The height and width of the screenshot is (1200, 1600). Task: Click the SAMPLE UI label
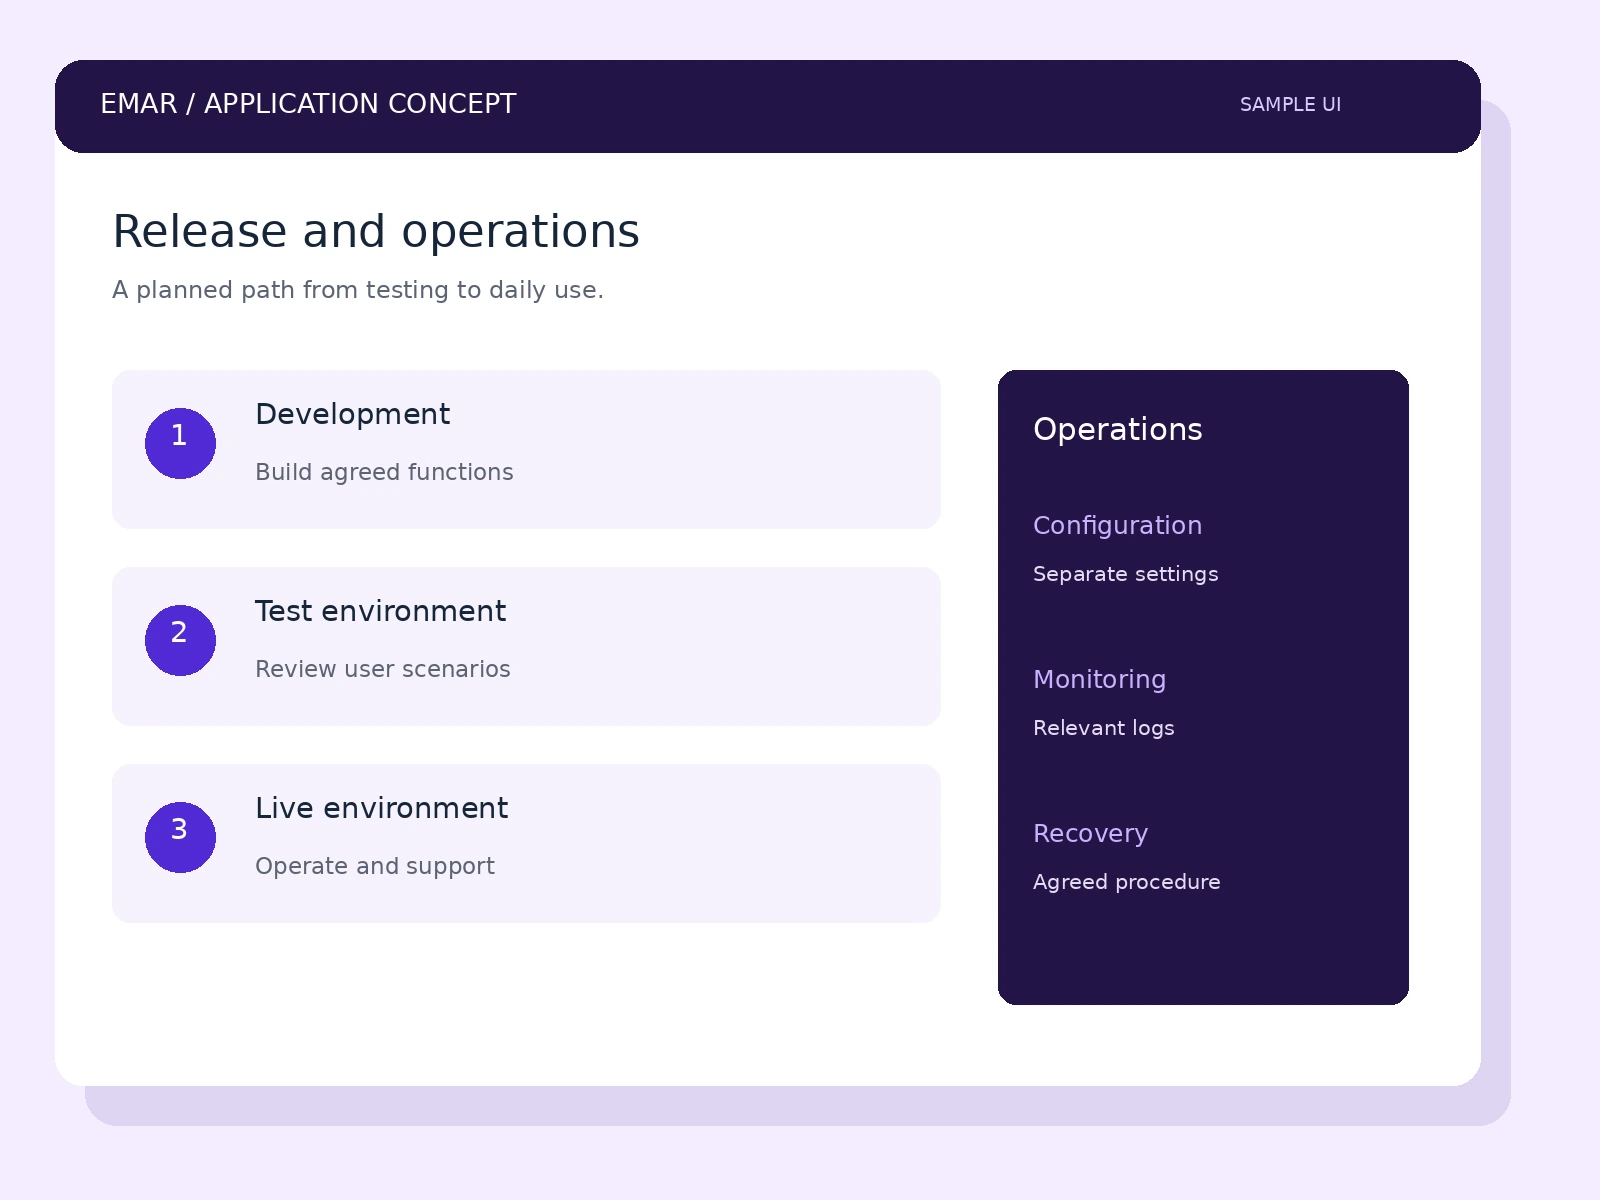1290,105
